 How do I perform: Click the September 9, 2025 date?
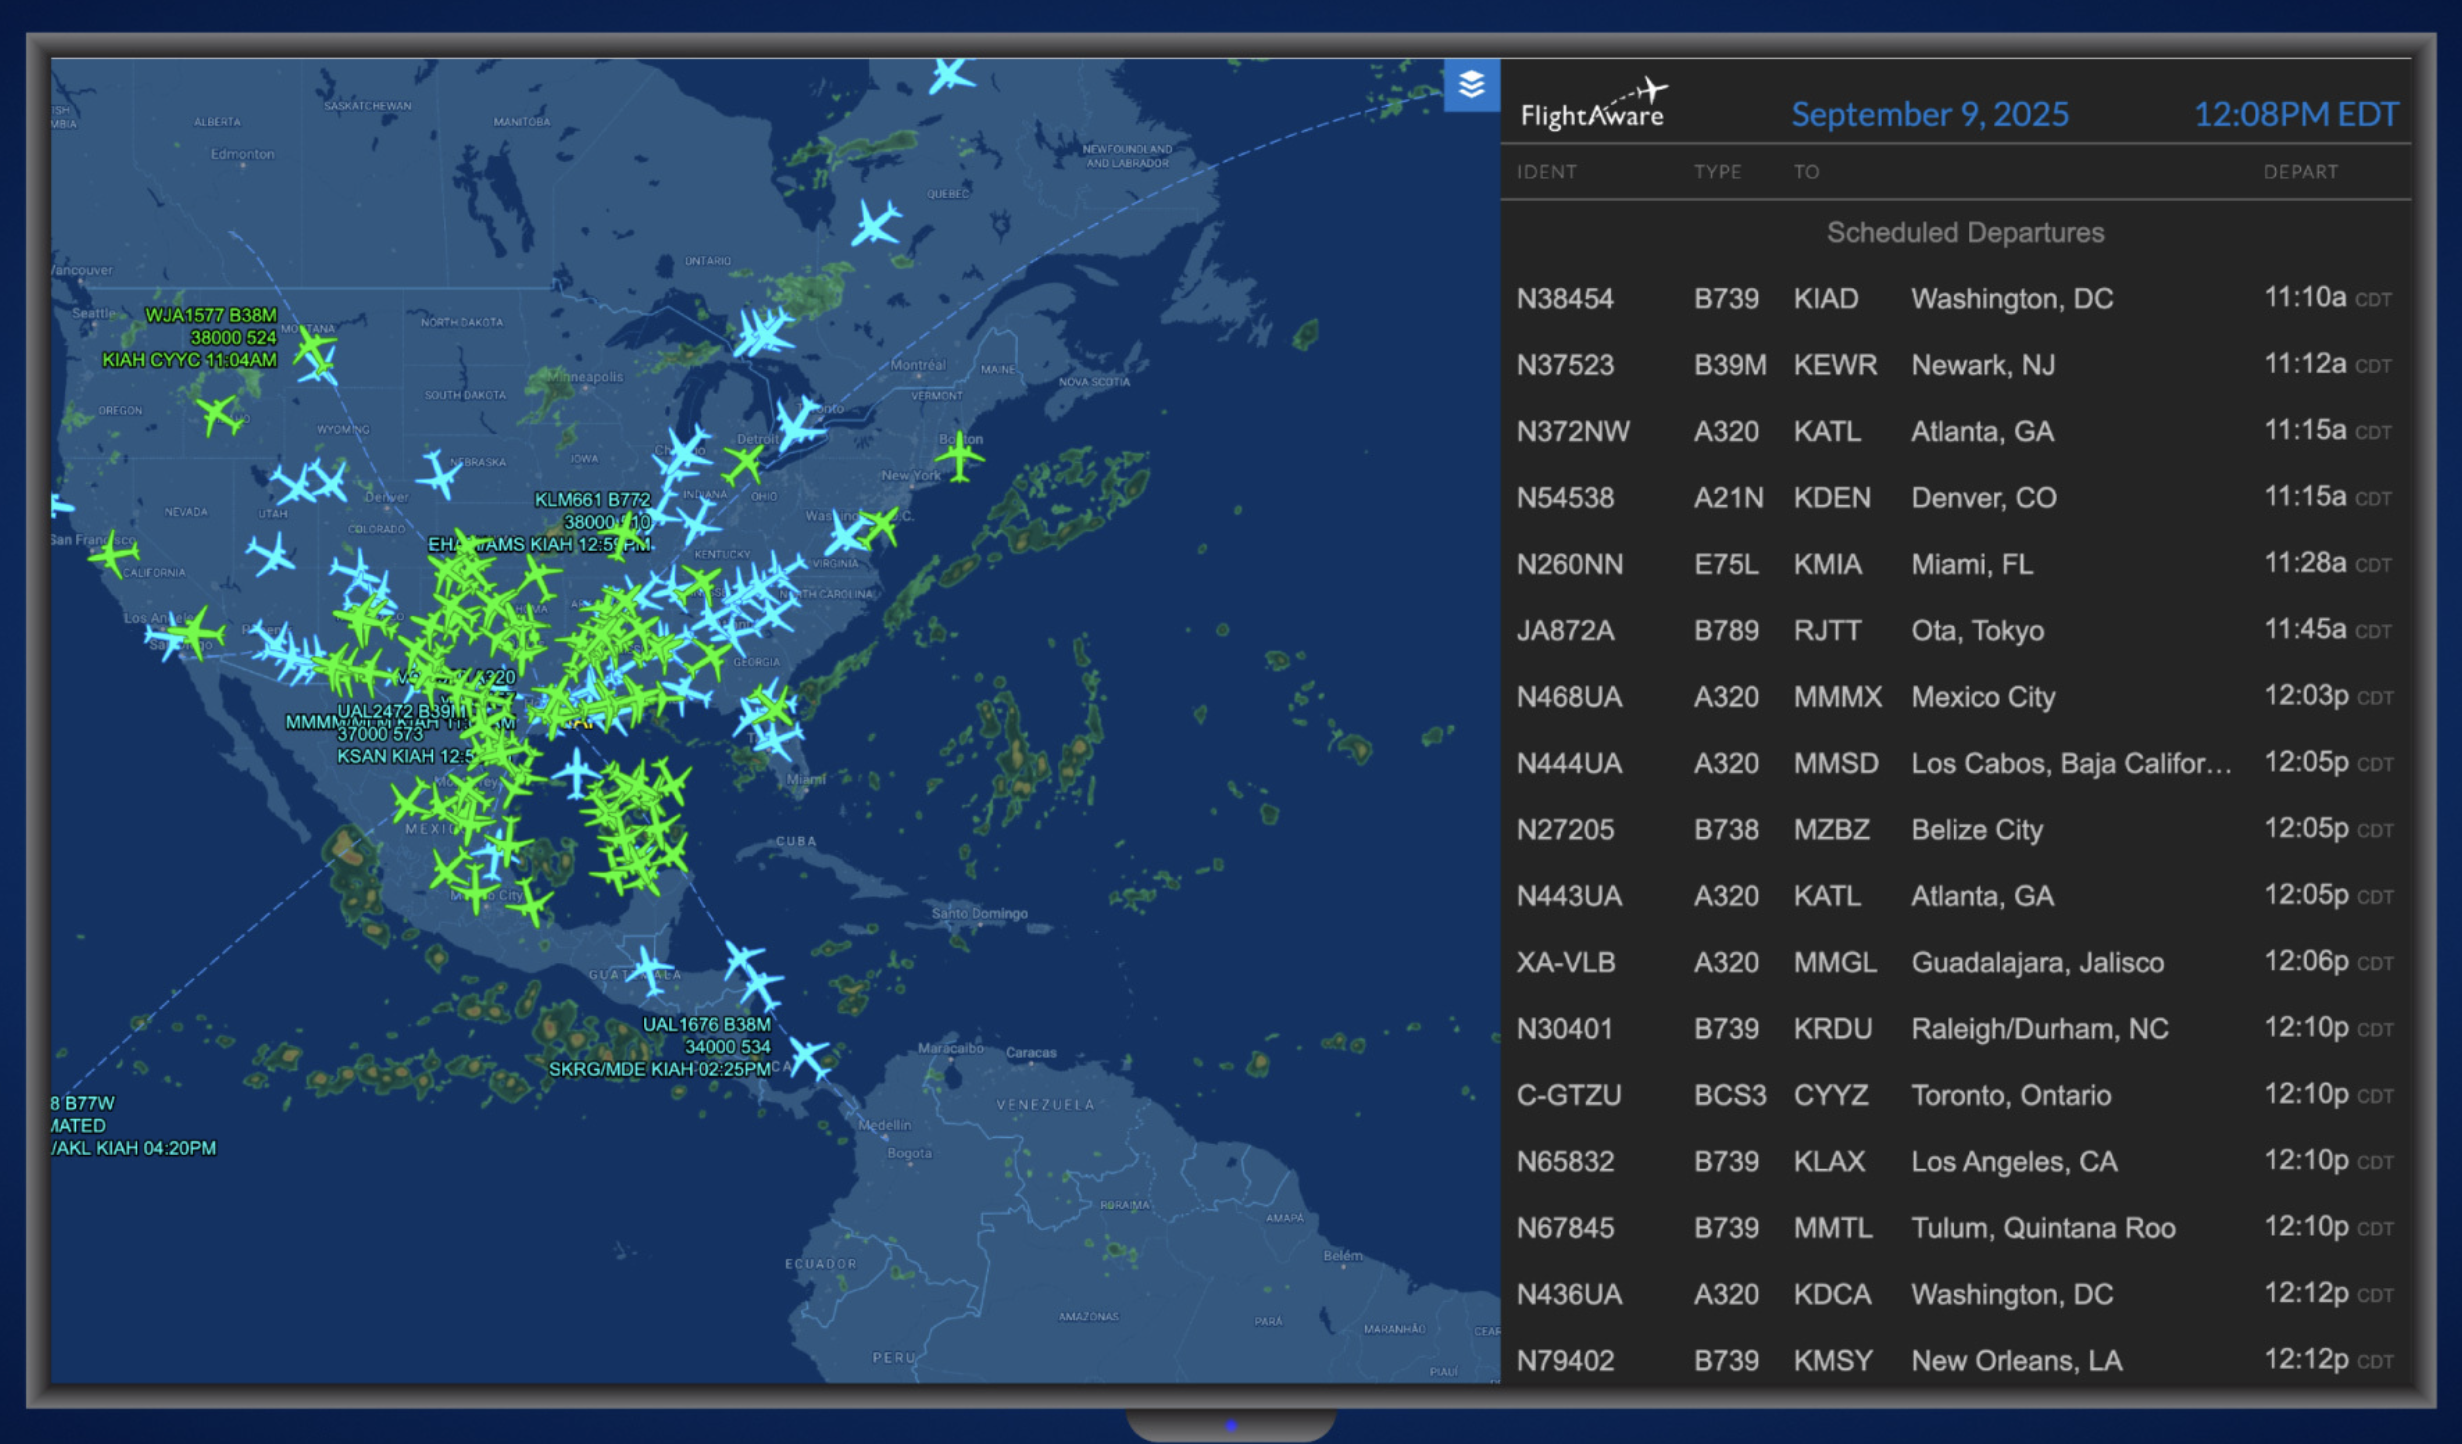(x=1930, y=114)
